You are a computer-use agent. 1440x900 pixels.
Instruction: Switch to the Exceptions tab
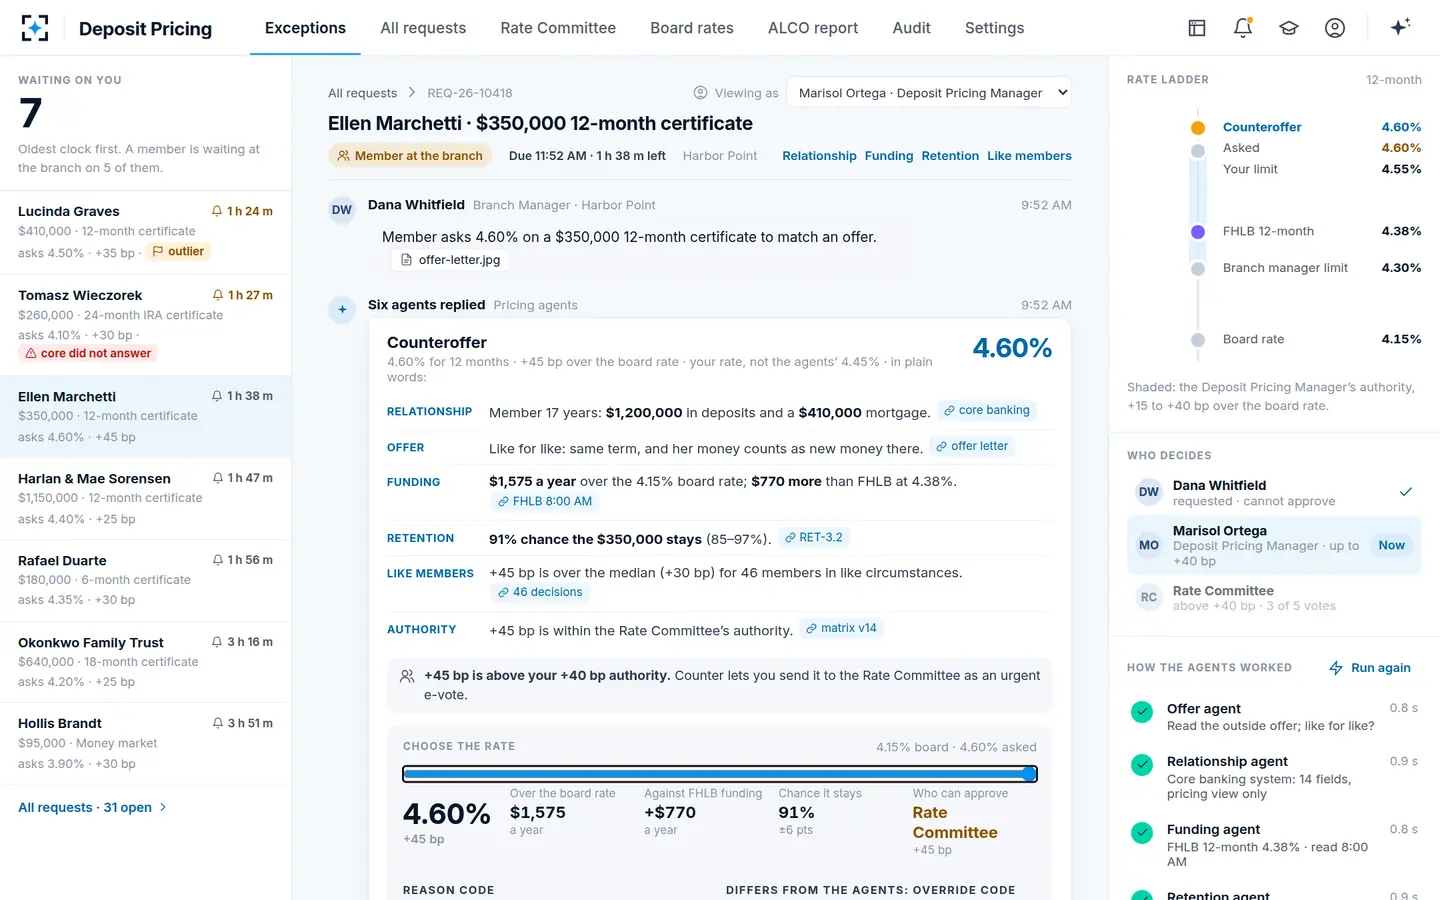[x=305, y=28]
